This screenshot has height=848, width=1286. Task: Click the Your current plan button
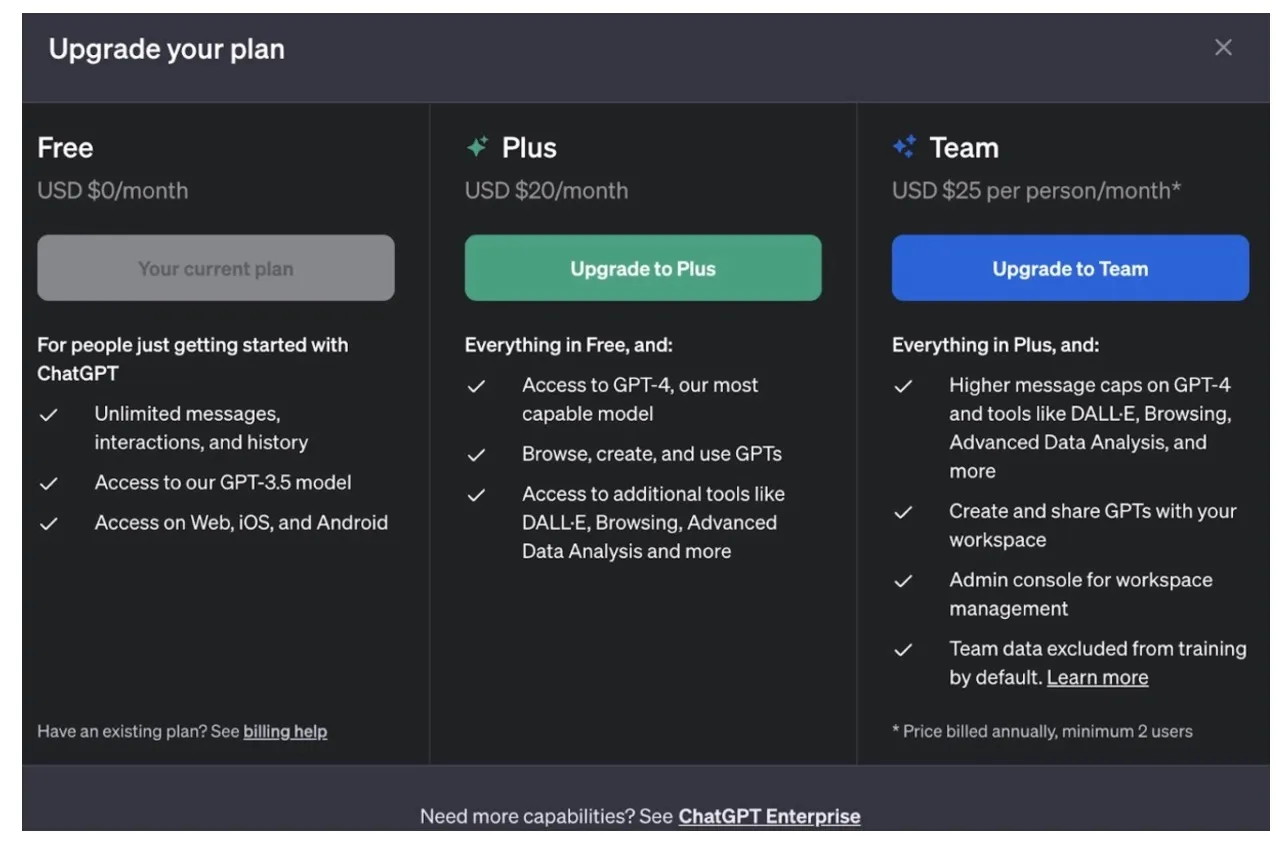click(x=216, y=267)
